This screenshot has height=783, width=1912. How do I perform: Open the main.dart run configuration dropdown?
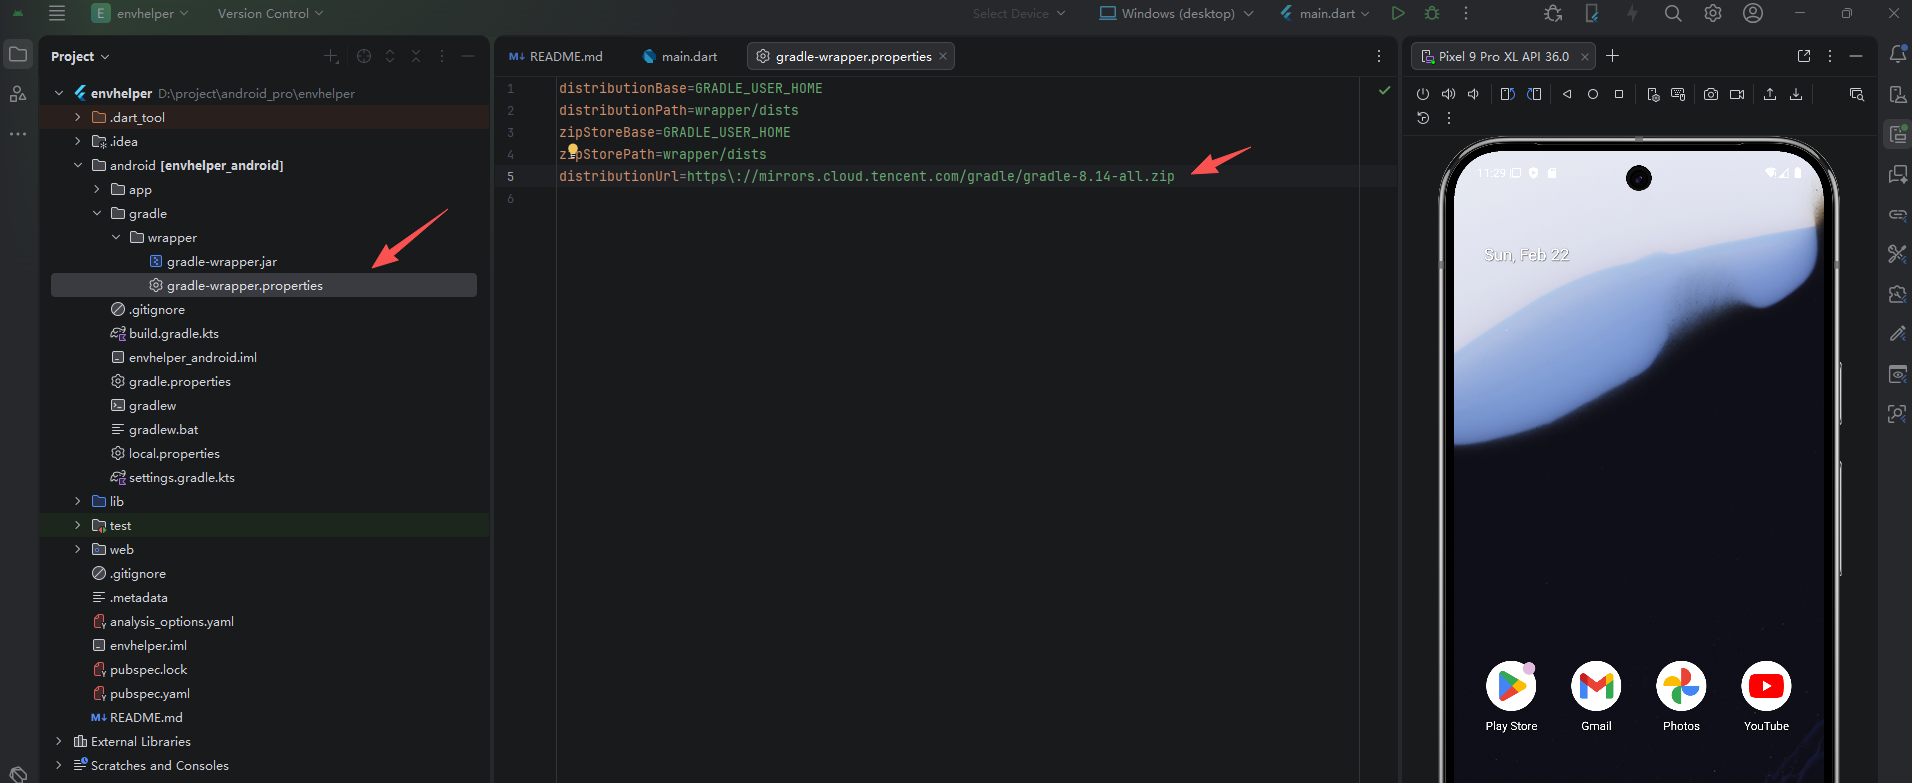(x=1325, y=13)
